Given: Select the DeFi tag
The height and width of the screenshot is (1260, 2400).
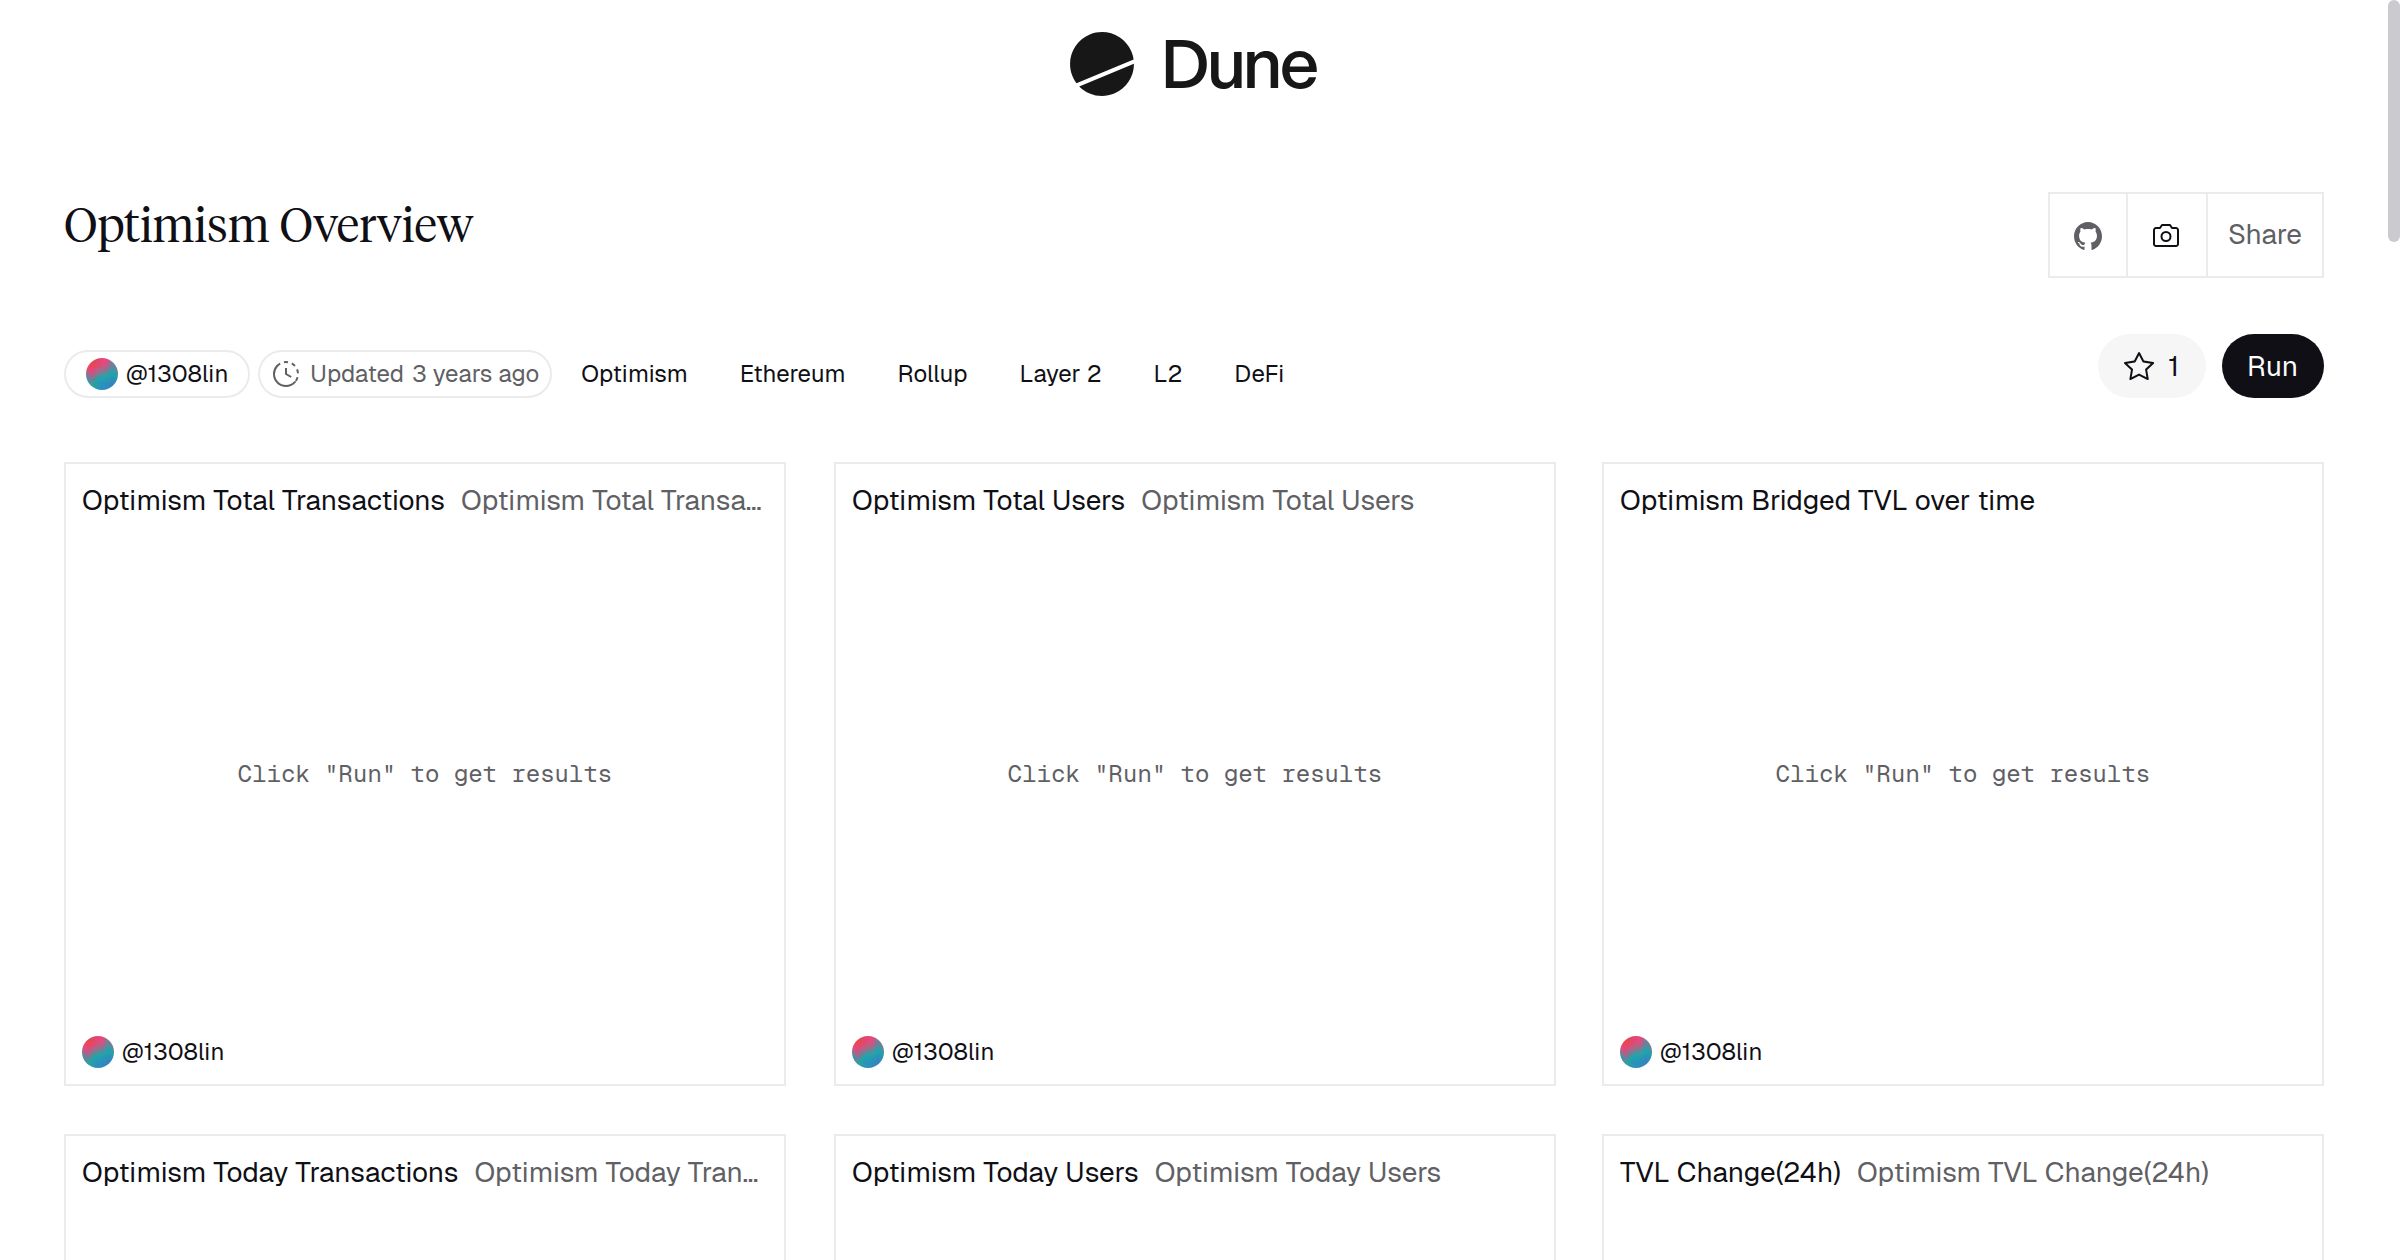Looking at the screenshot, I should 1259,374.
